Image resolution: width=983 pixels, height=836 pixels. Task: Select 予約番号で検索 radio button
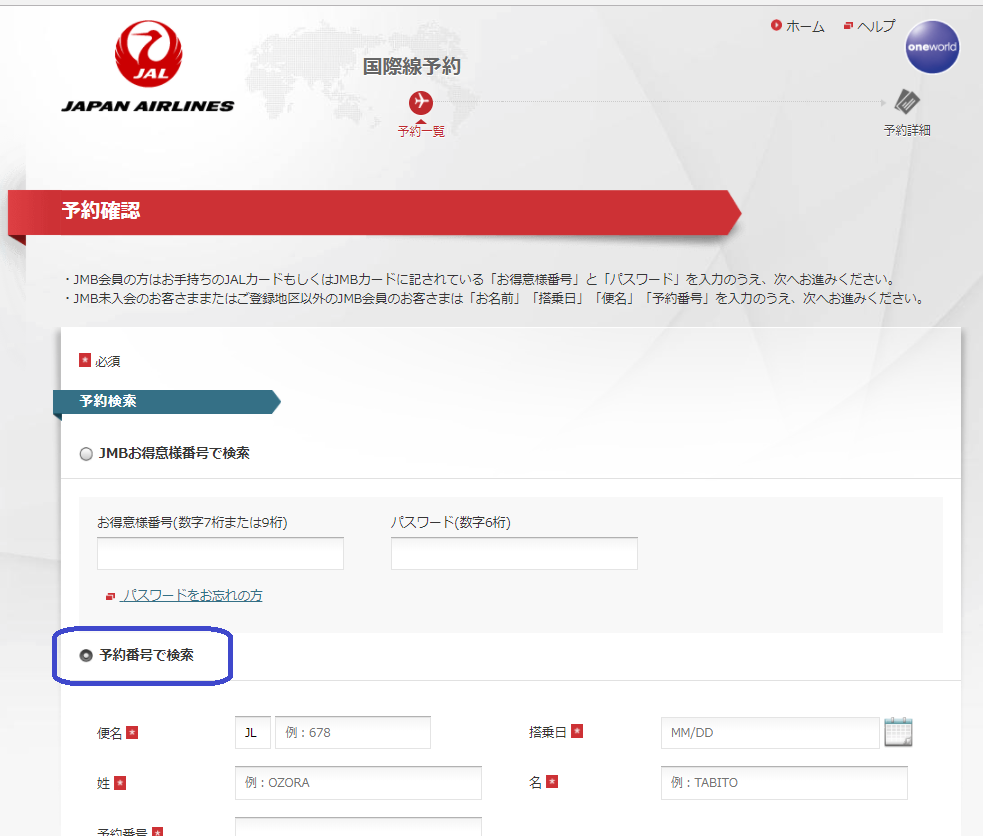(86, 656)
